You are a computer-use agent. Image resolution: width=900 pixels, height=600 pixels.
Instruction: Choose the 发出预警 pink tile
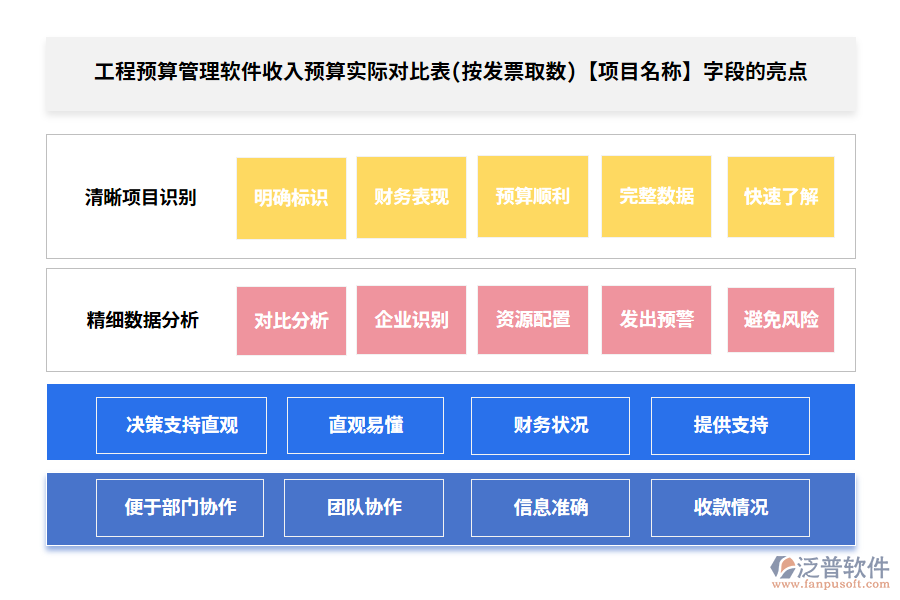click(x=656, y=320)
